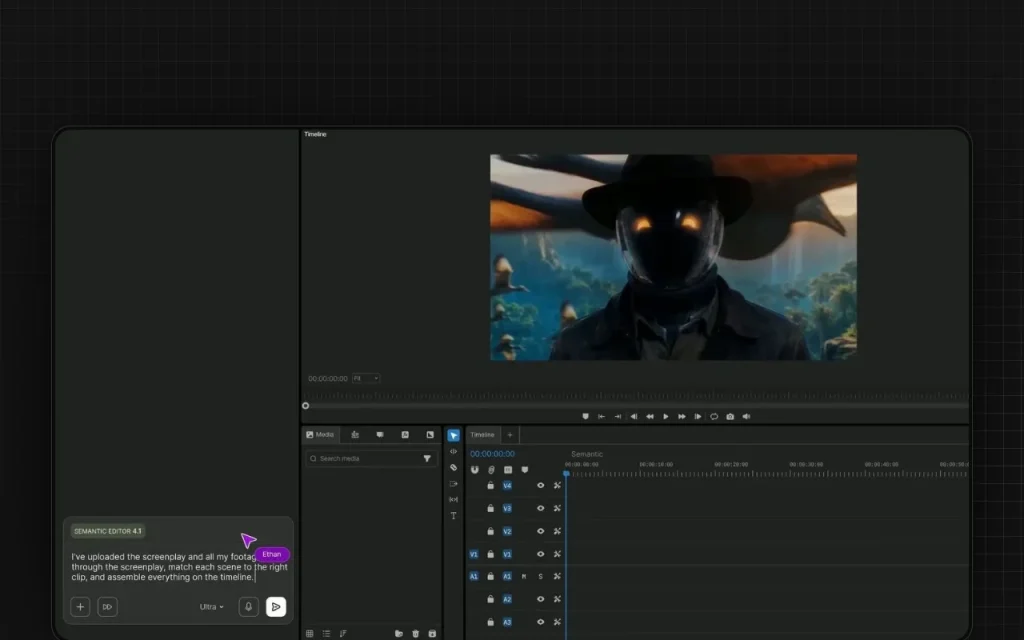Open A3 track tools icon
Screen dimensions: 1024x640
(x=557, y=622)
